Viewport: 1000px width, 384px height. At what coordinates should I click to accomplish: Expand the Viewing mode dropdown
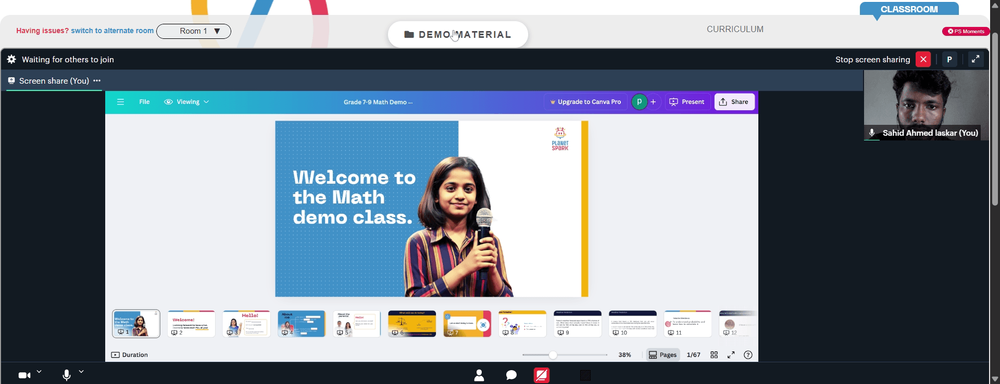point(187,101)
